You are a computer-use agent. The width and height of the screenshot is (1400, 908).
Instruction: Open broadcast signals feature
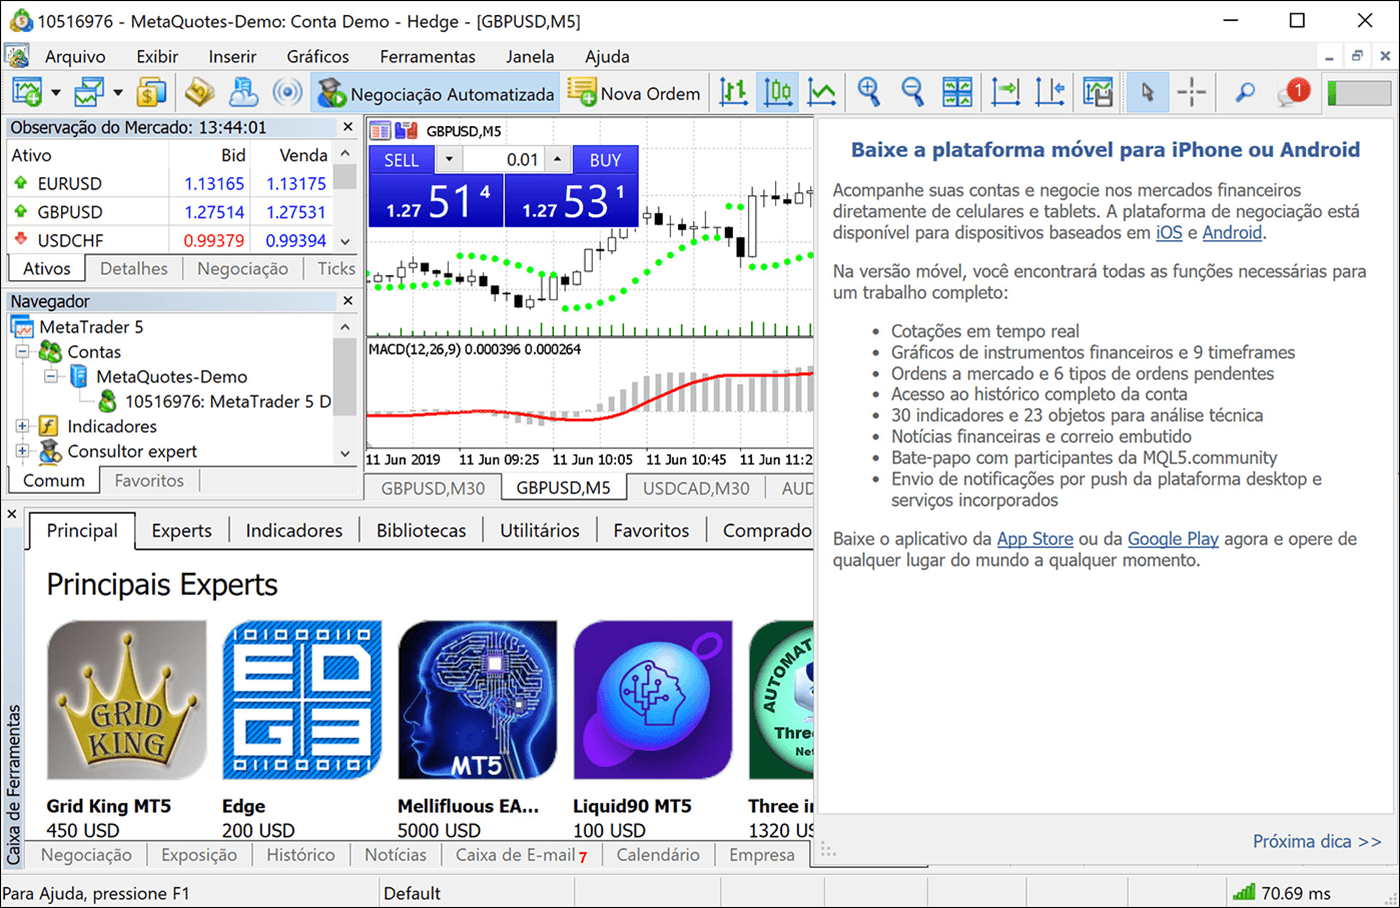[287, 92]
